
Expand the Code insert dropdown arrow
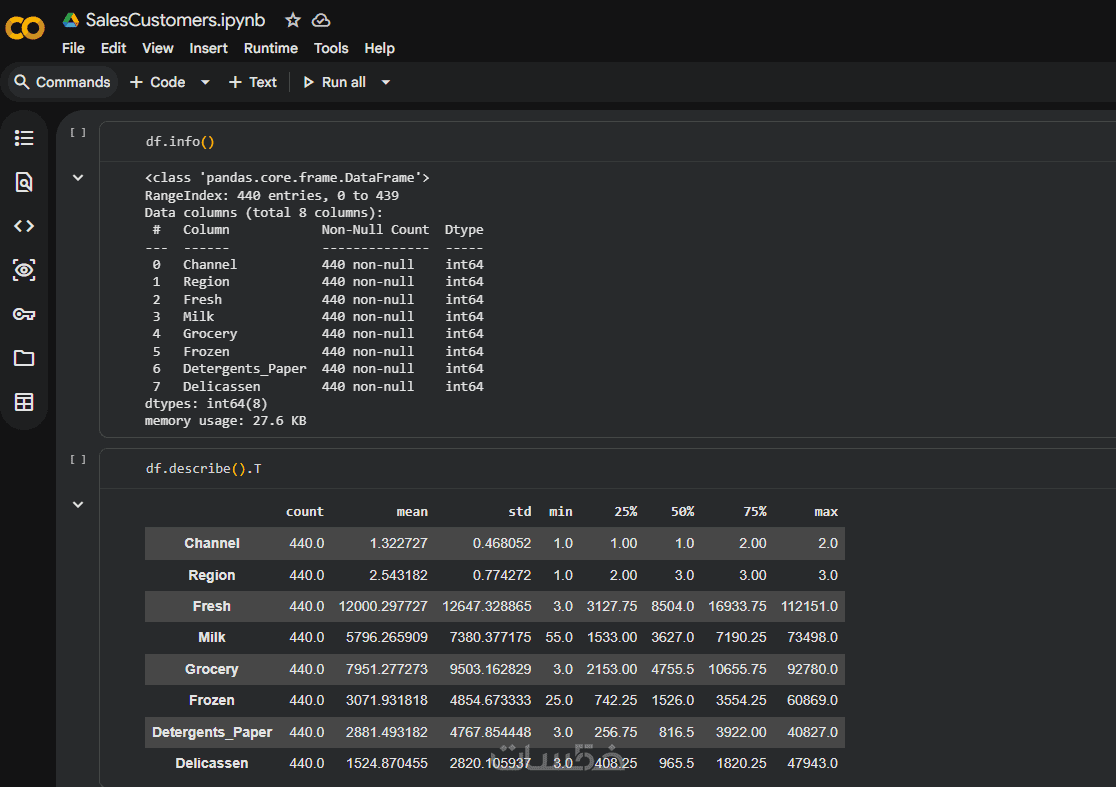click(205, 82)
